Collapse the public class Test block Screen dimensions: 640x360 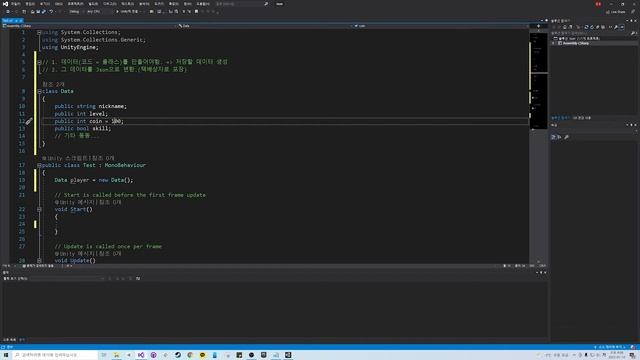39,165
